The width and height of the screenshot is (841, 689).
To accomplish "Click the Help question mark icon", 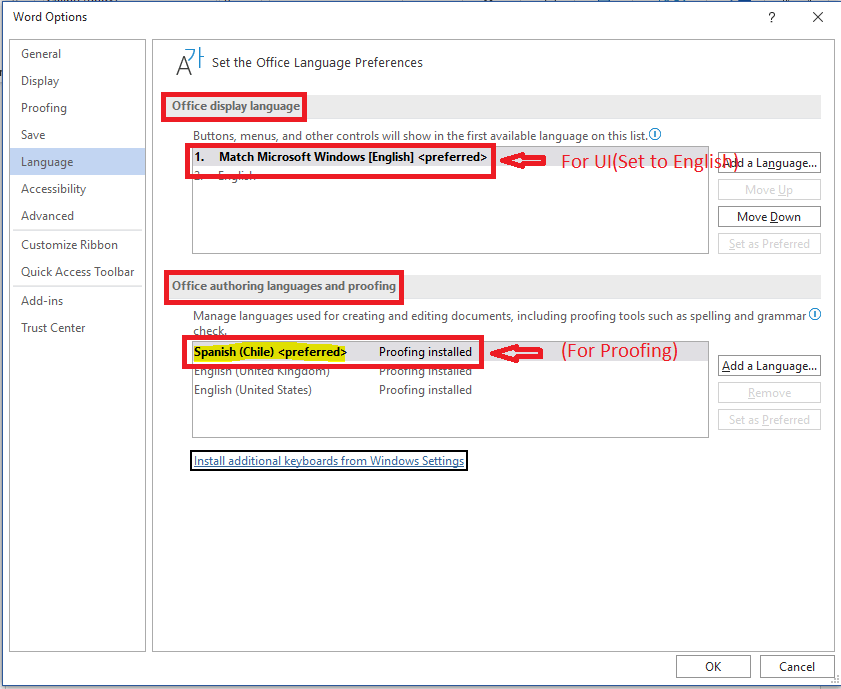I will 771,18.
